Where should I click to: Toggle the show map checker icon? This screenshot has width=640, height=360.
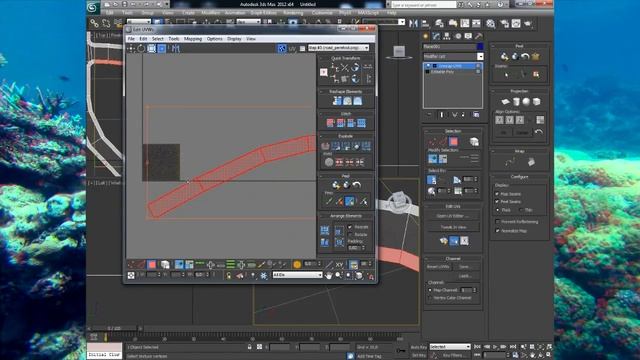coord(282,49)
